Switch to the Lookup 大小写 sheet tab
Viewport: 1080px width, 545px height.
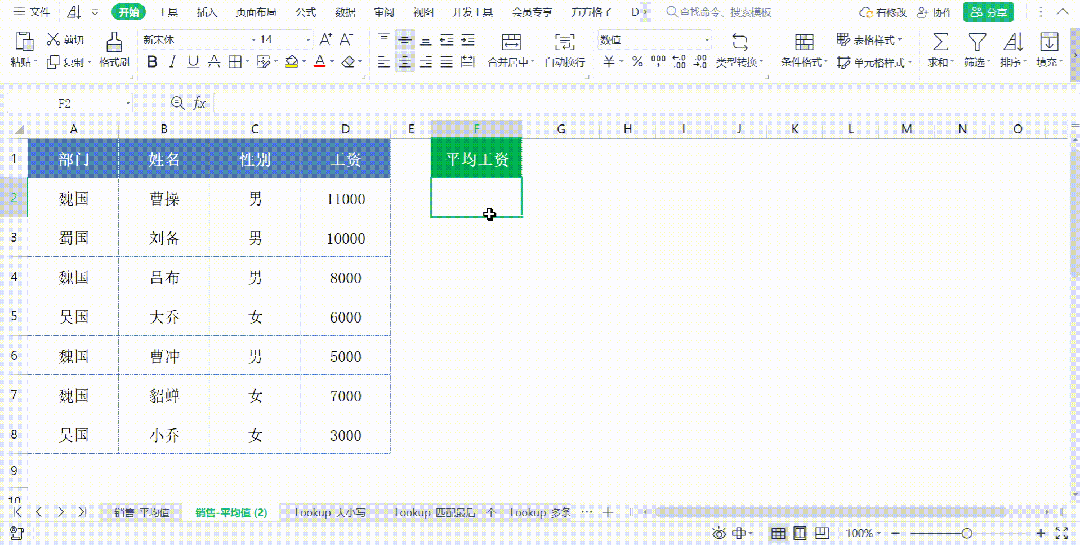329,512
